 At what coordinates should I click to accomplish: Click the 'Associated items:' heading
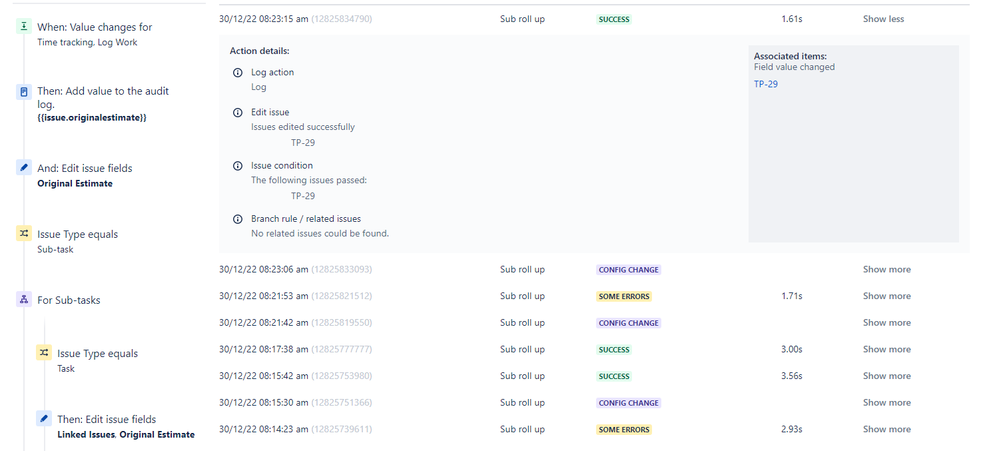click(x=790, y=56)
